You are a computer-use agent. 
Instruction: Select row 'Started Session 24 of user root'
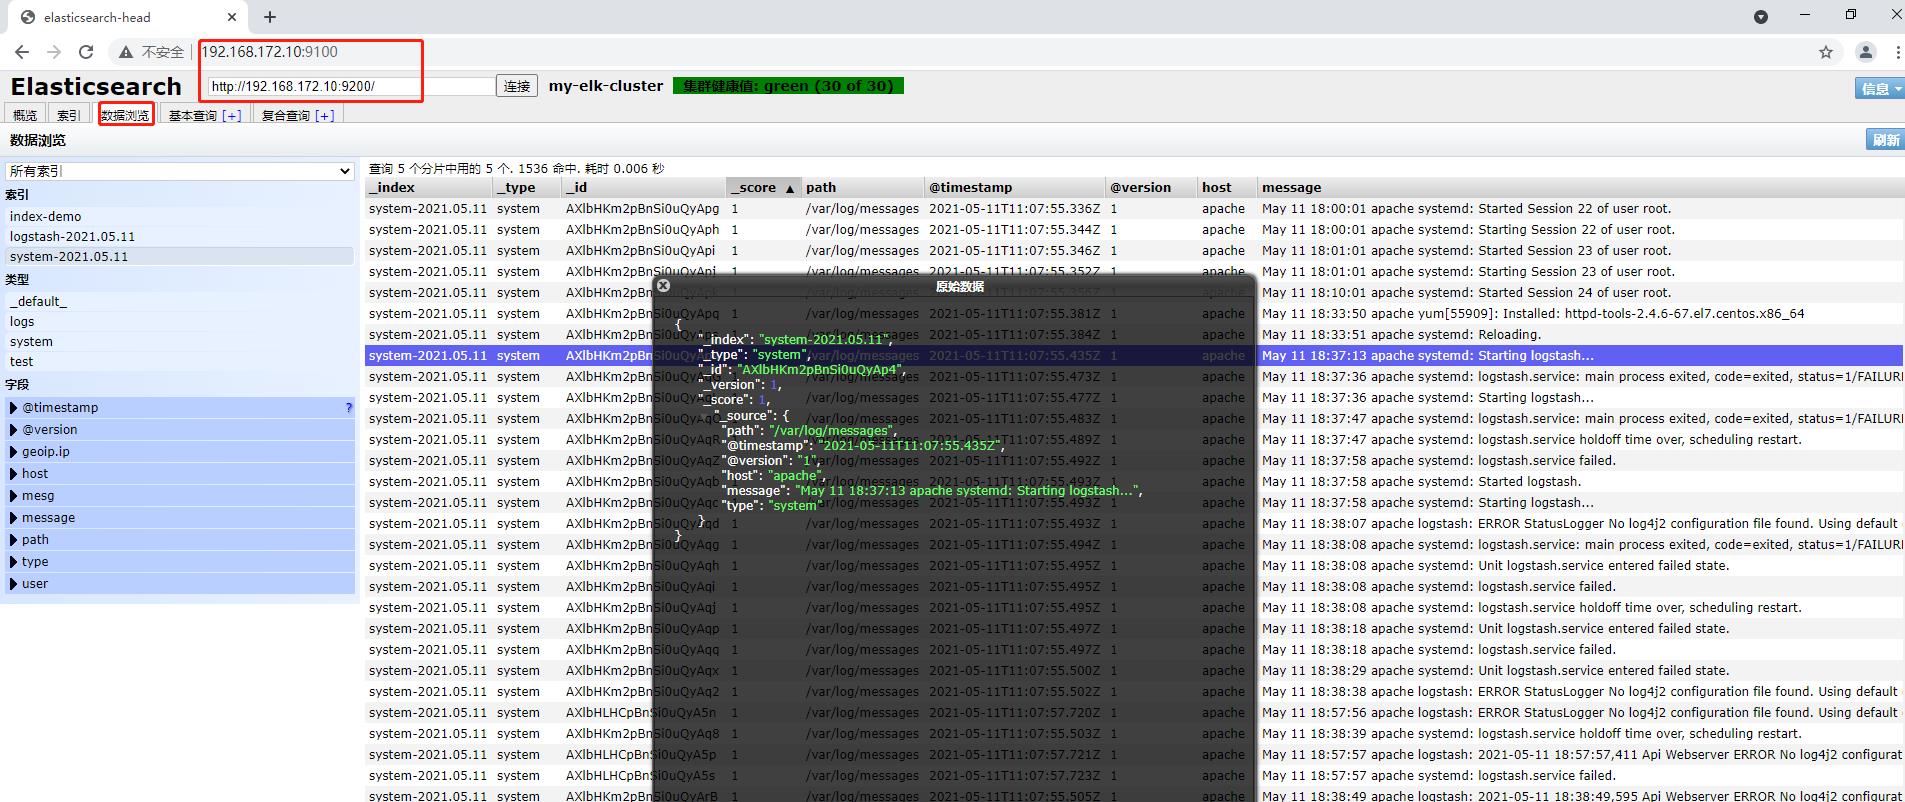[x=1134, y=293]
